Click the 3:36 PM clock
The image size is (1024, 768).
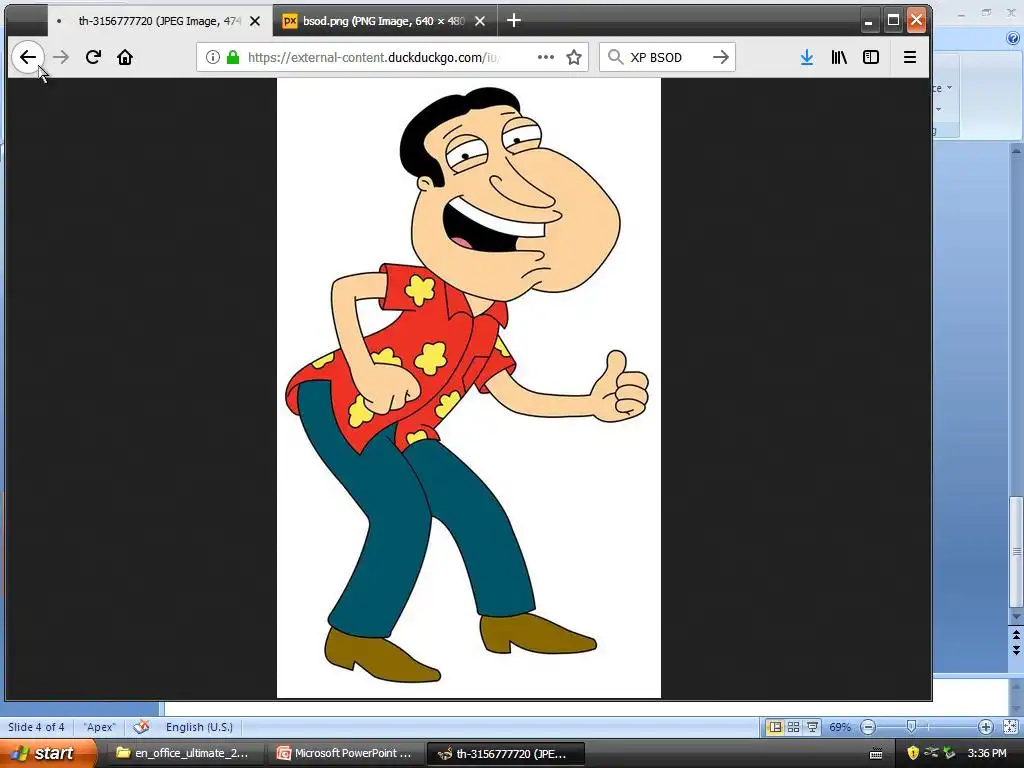(x=987, y=754)
